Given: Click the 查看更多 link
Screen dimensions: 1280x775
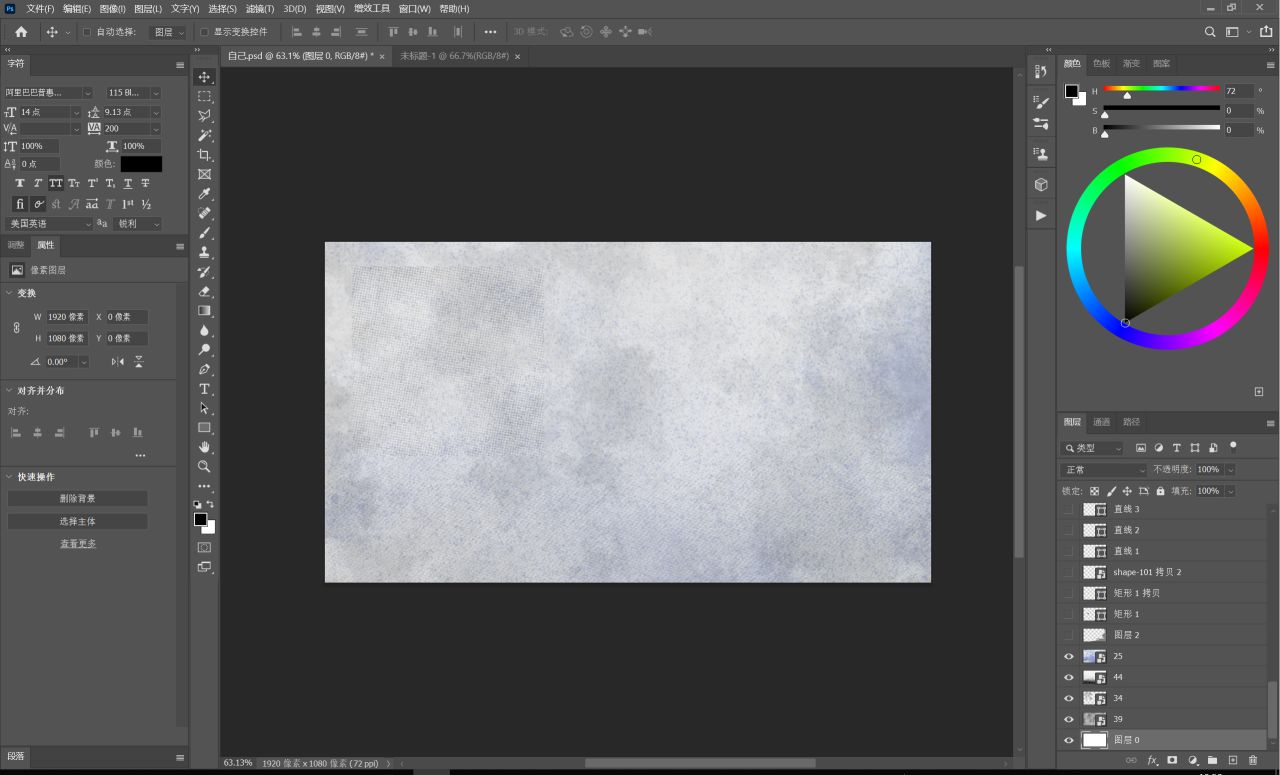Looking at the screenshot, I should pyautogui.click(x=77, y=544).
